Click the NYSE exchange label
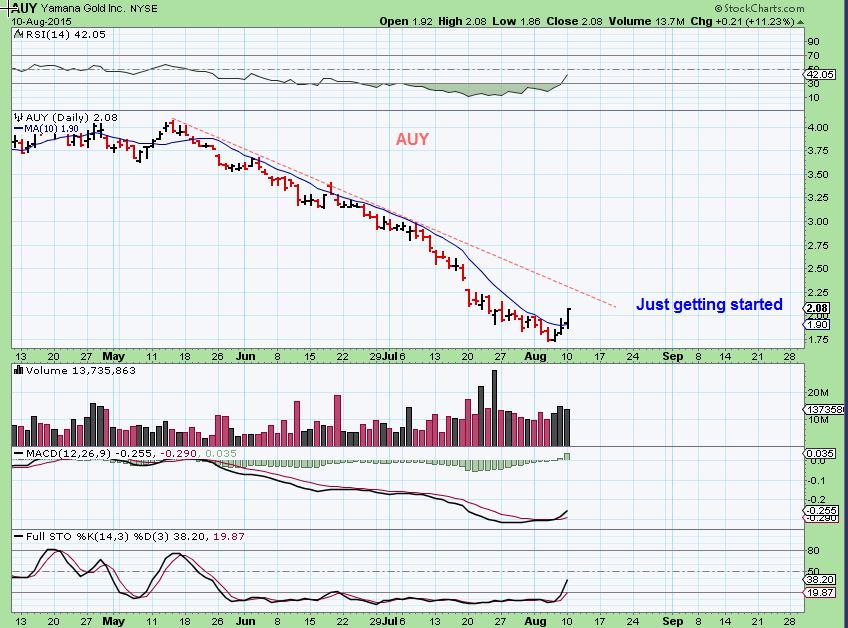The image size is (848, 628). 143,9
